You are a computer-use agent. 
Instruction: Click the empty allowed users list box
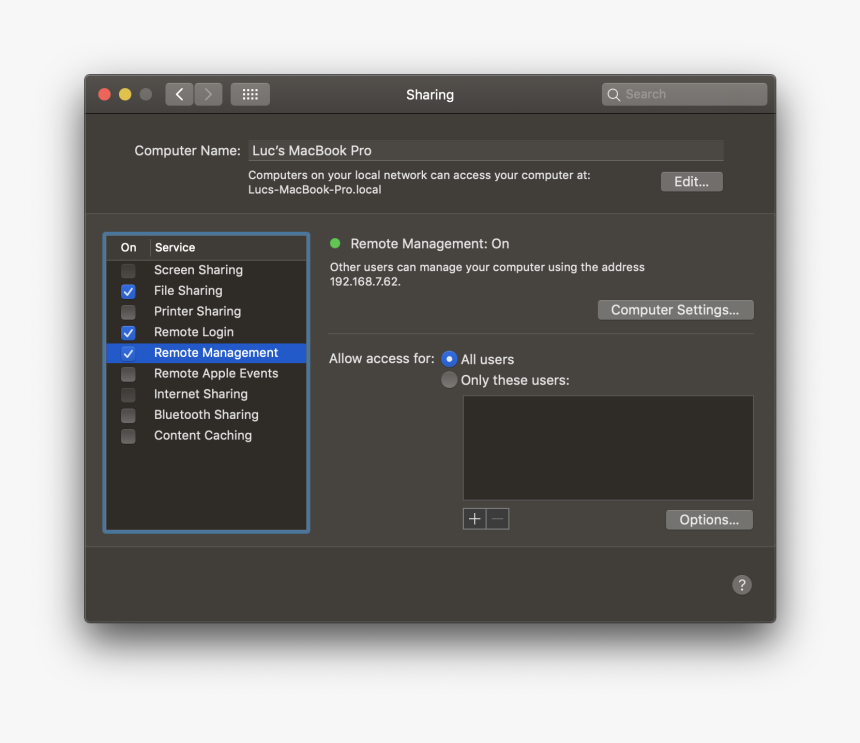(x=608, y=447)
